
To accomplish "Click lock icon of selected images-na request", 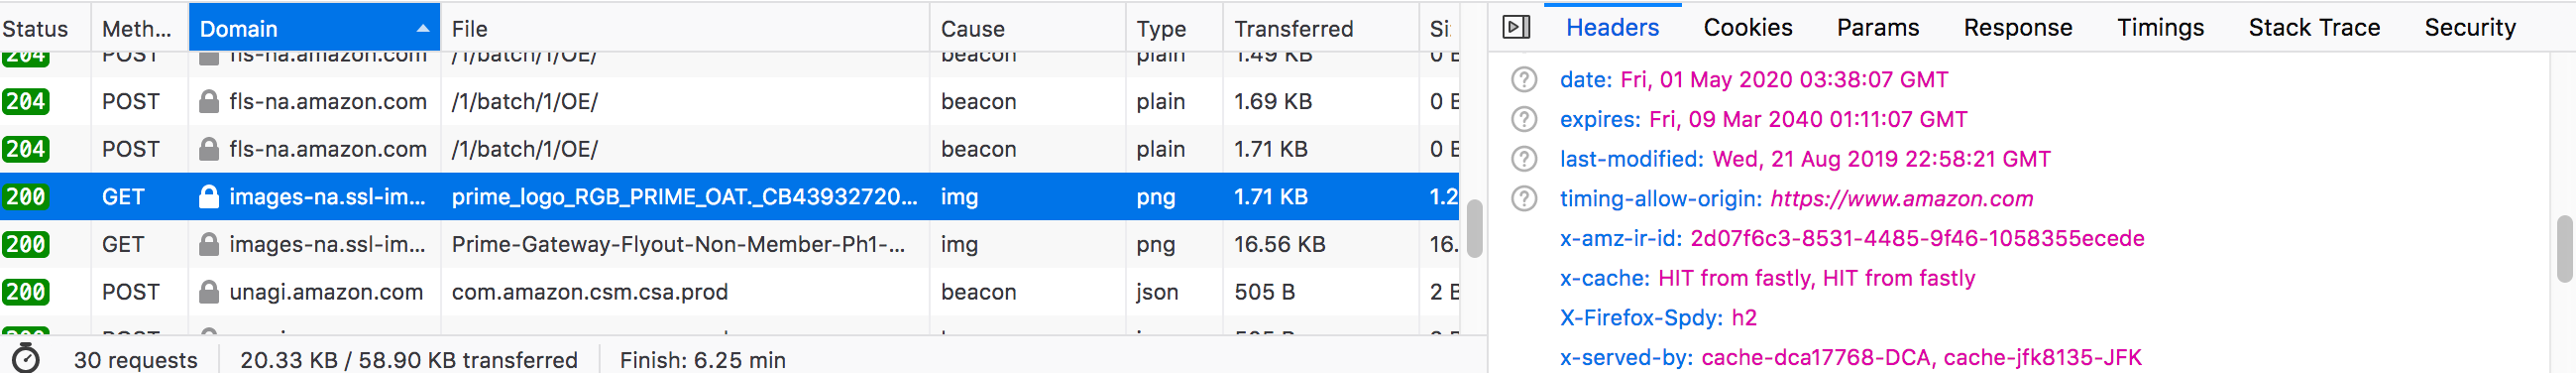I will (209, 197).
